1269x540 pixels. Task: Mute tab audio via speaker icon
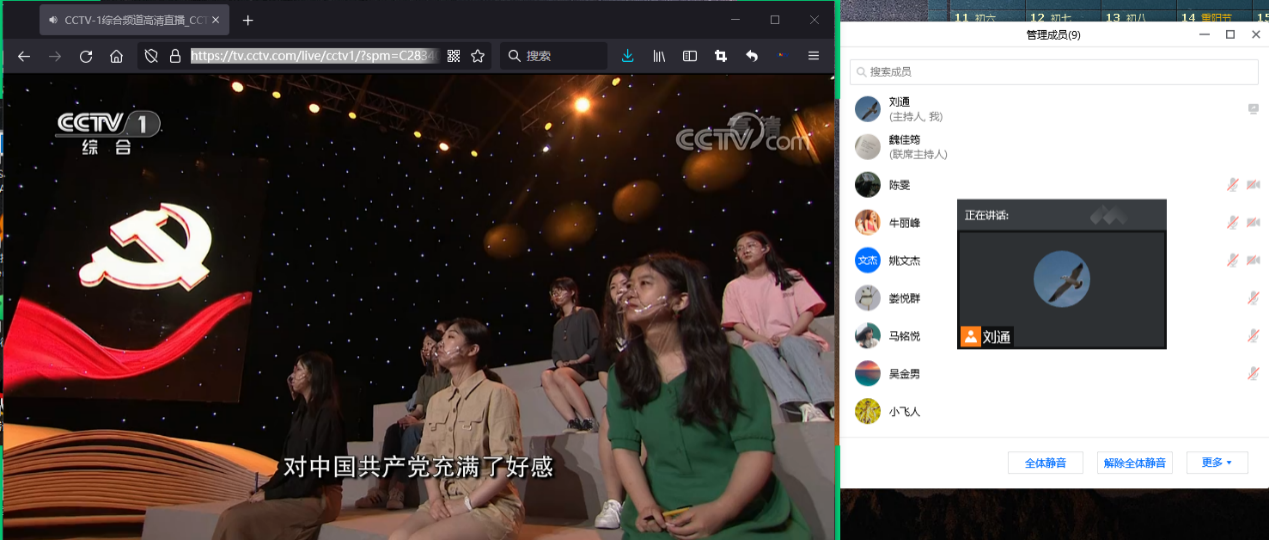click(x=52, y=20)
